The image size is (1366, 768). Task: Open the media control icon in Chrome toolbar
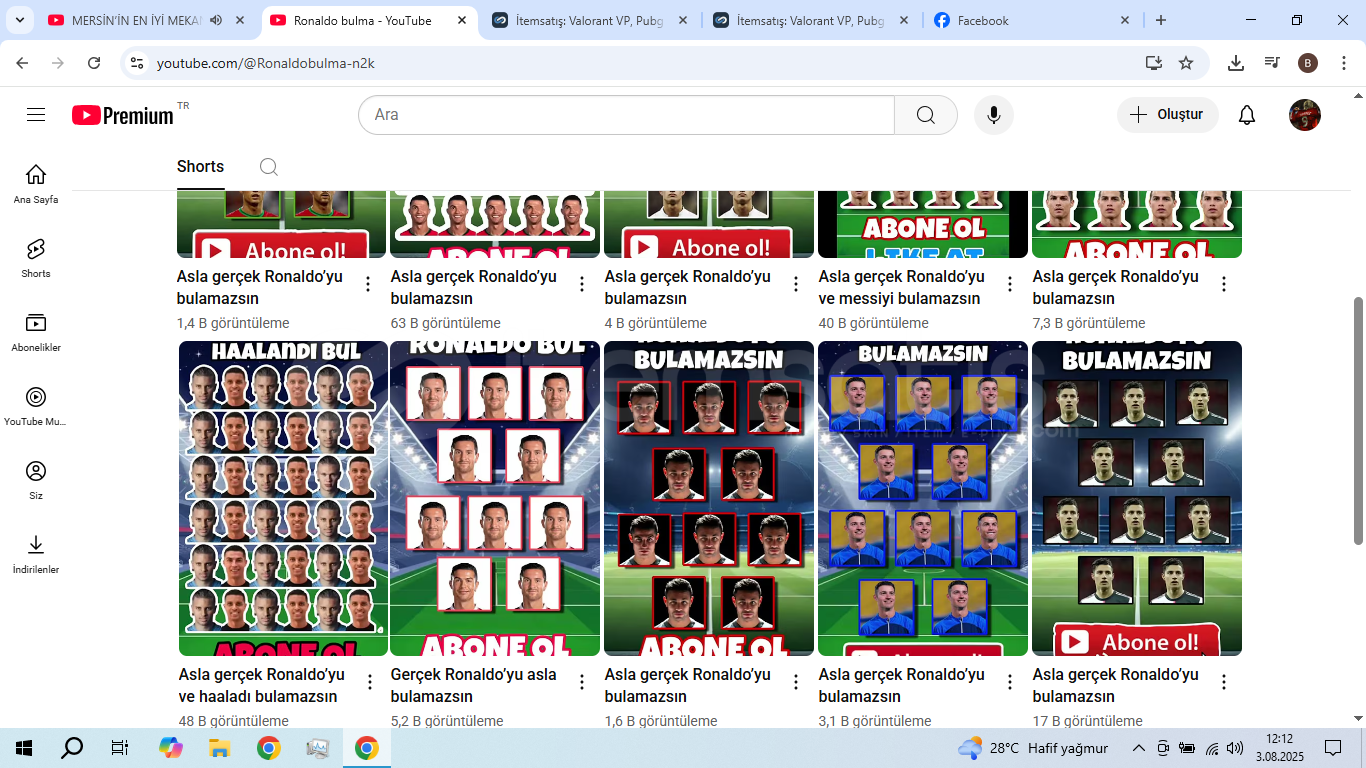pyautogui.click(x=1272, y=63)
